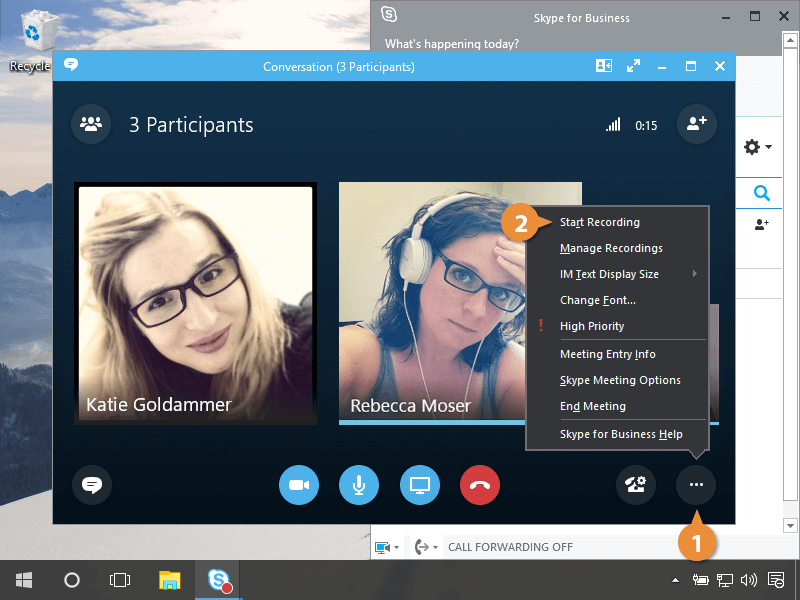
Task: Select Start Recording from menu
Action: [x=600, y=222]
